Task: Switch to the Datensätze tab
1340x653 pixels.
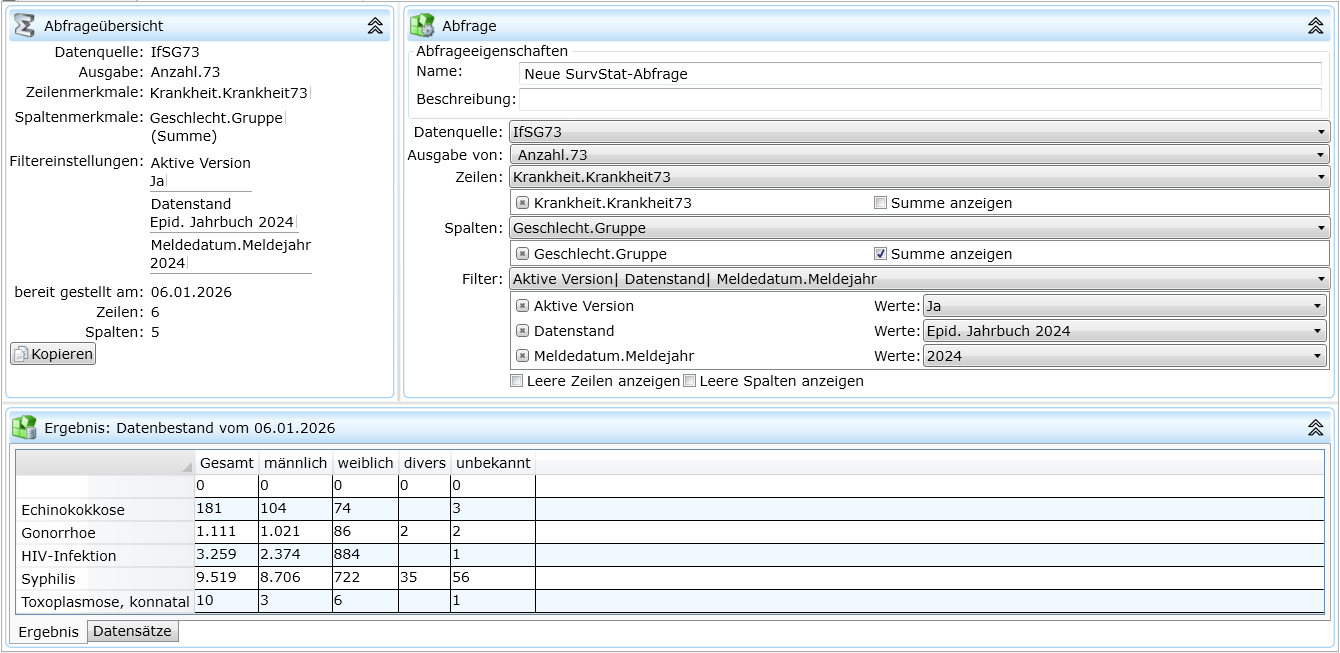Action: coord(133,631)
